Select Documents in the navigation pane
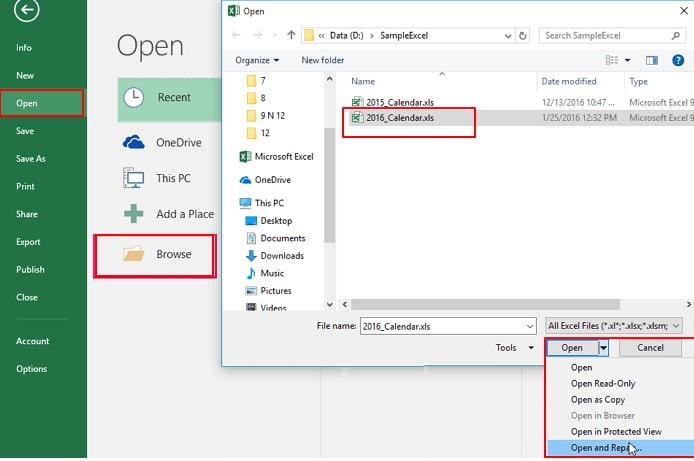This screenshot has height=461, width=694. click(275, 238)
